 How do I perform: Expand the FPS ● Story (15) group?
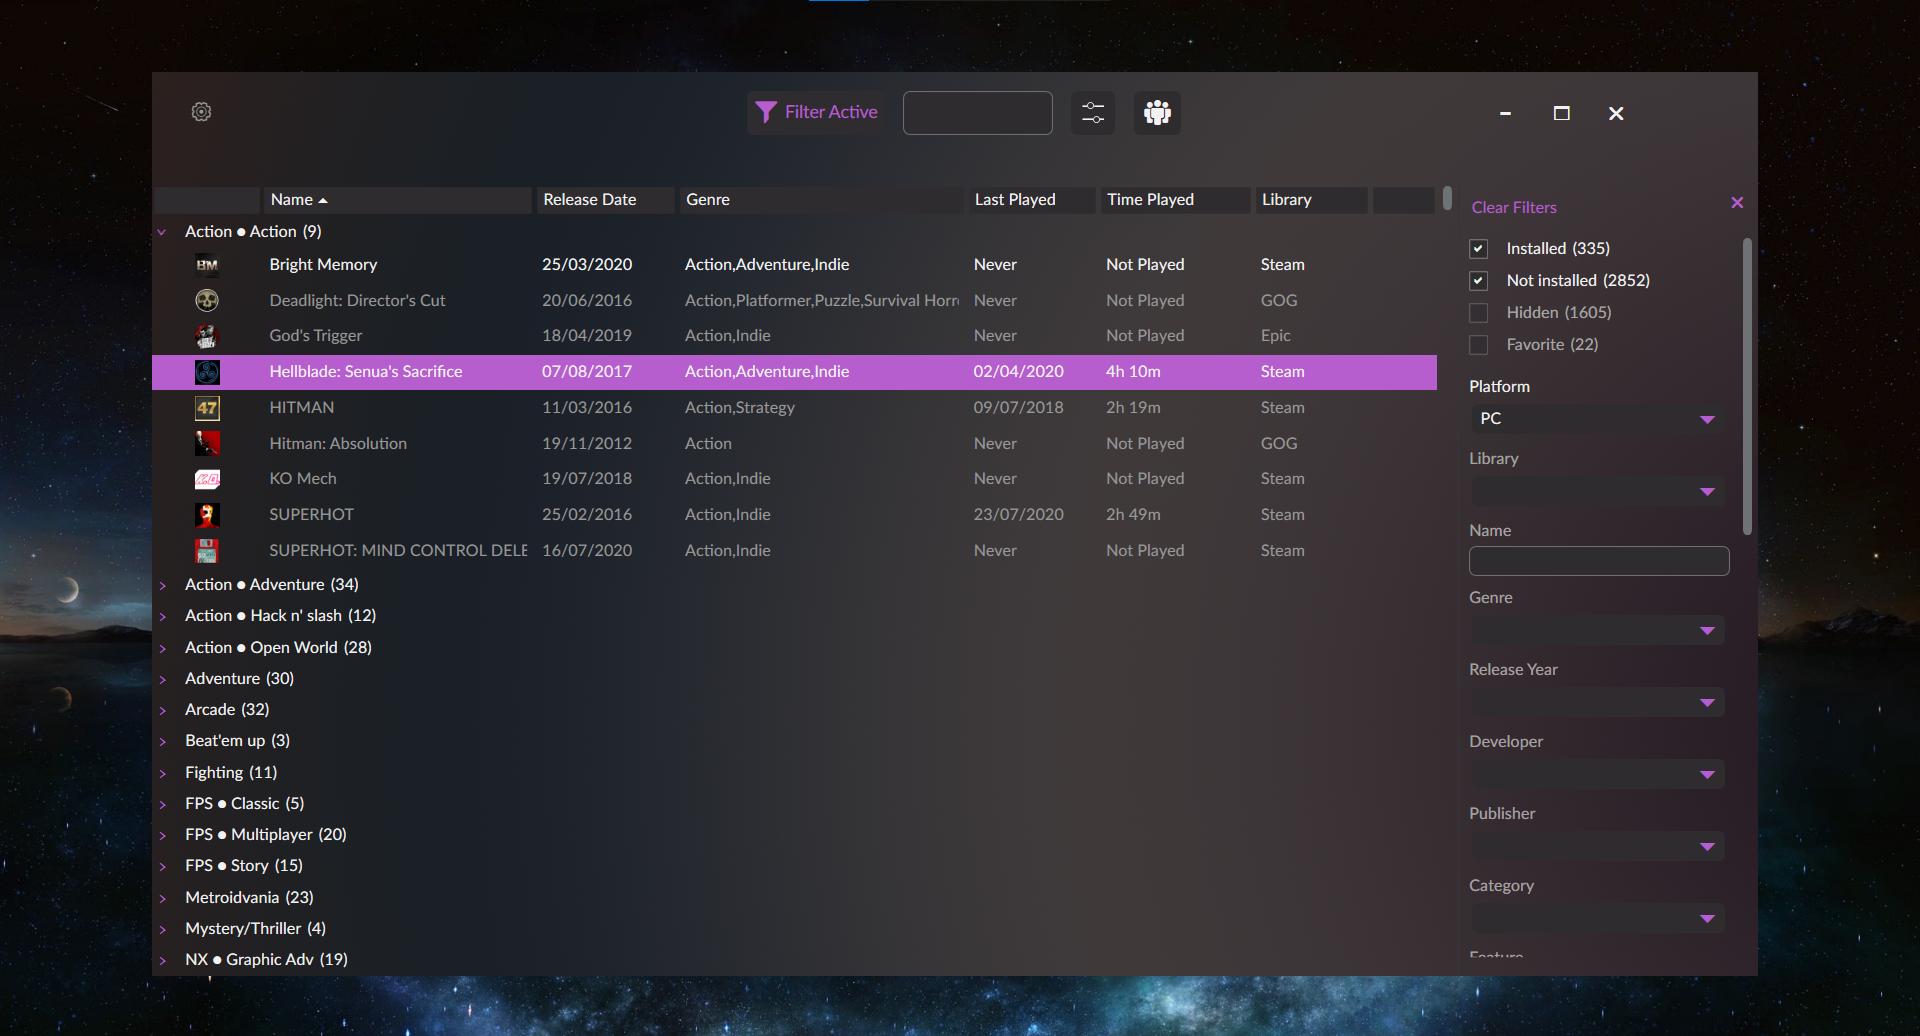[x=162, y=866]
